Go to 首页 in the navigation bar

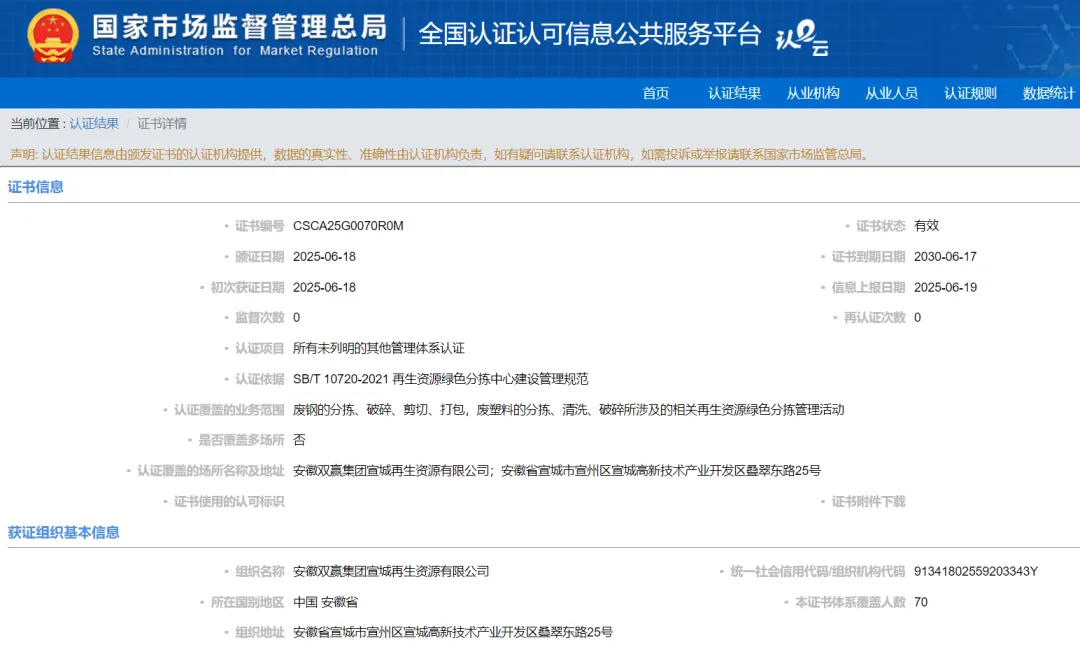tap(656, 93)
